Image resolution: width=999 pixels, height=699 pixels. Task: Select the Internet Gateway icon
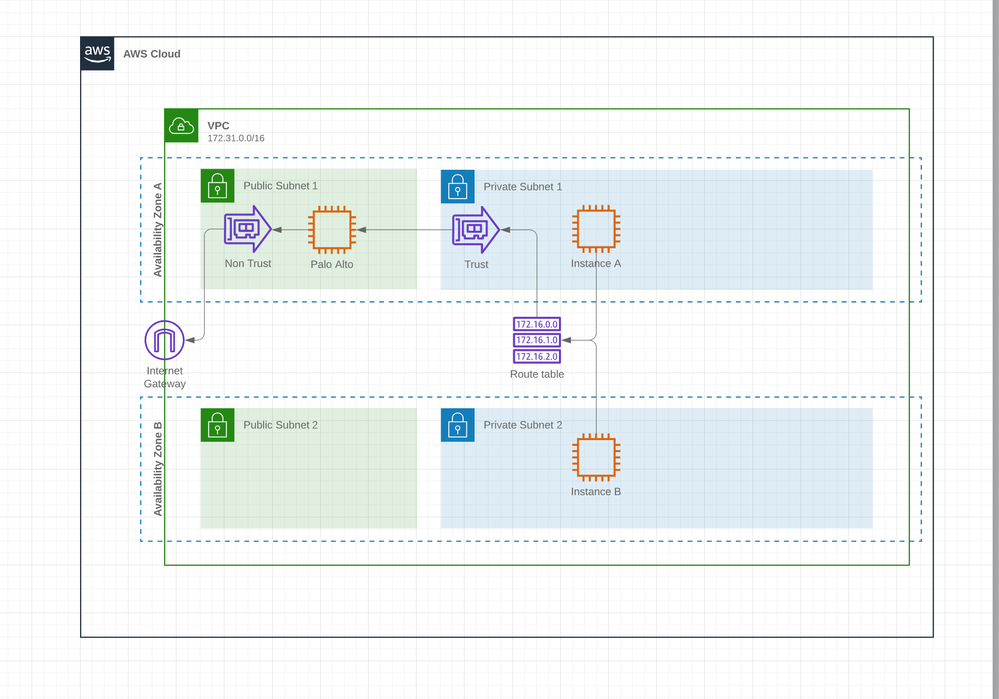[164, 340]
